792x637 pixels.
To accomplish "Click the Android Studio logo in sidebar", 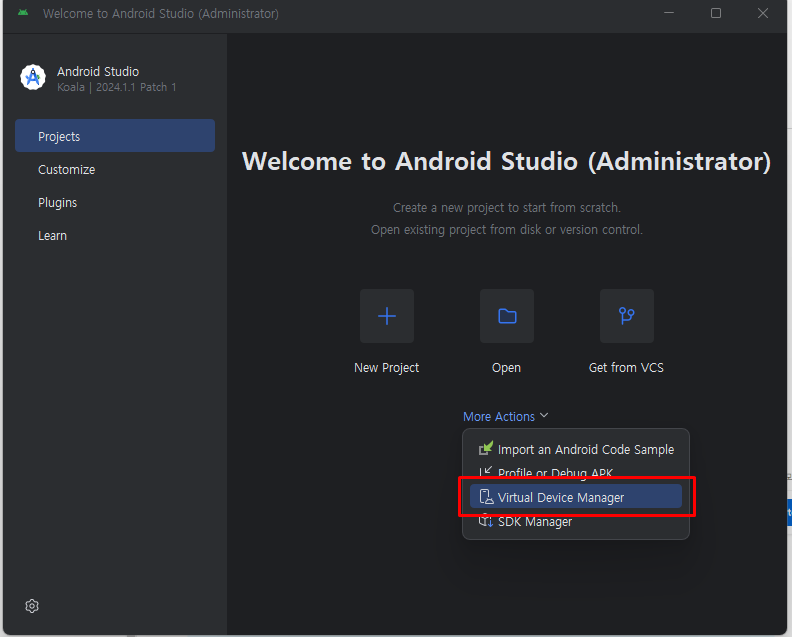I will tap(33, 77).
